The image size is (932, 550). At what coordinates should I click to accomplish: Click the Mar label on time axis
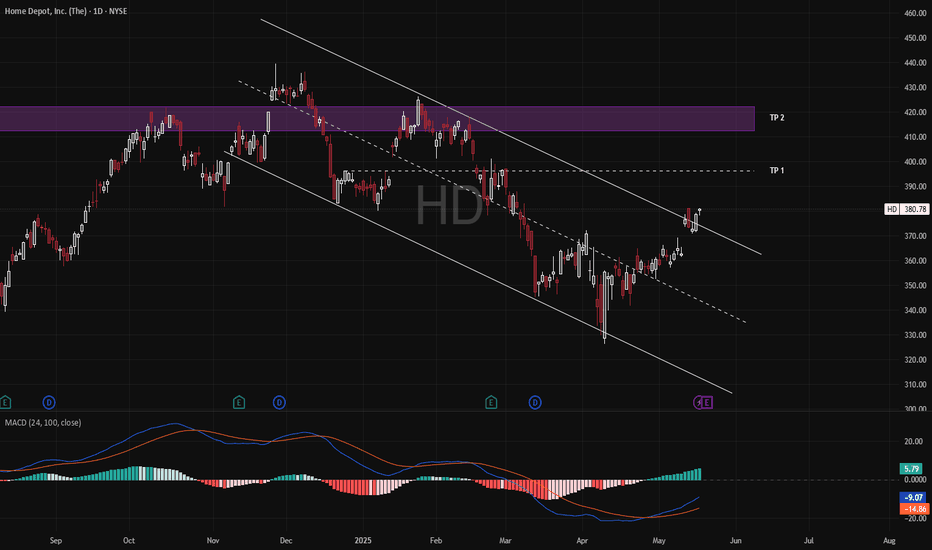pyautogui.click(x=505, y=540)
